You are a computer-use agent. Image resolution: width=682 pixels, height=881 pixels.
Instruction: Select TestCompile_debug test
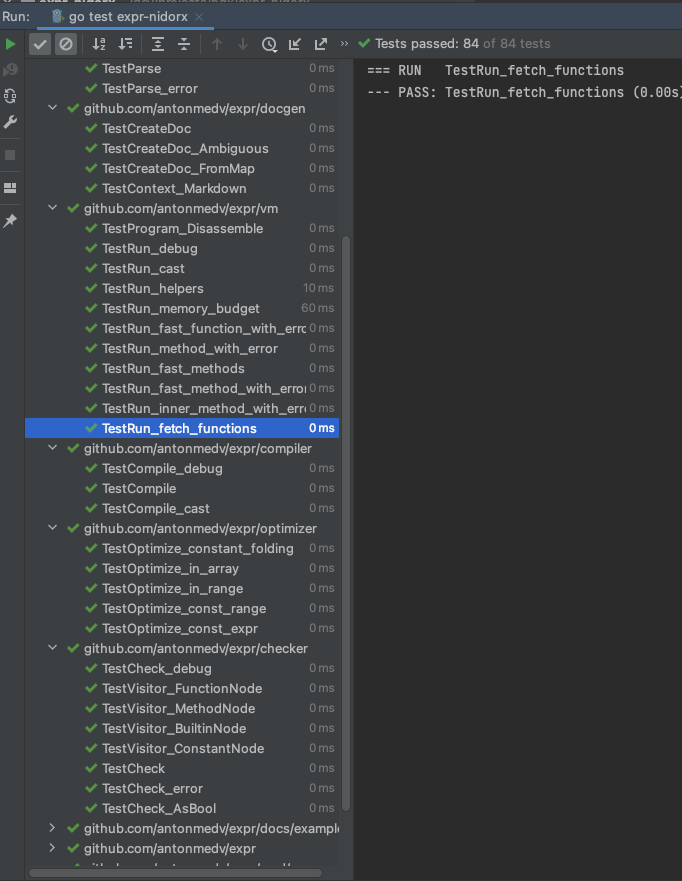182,469
